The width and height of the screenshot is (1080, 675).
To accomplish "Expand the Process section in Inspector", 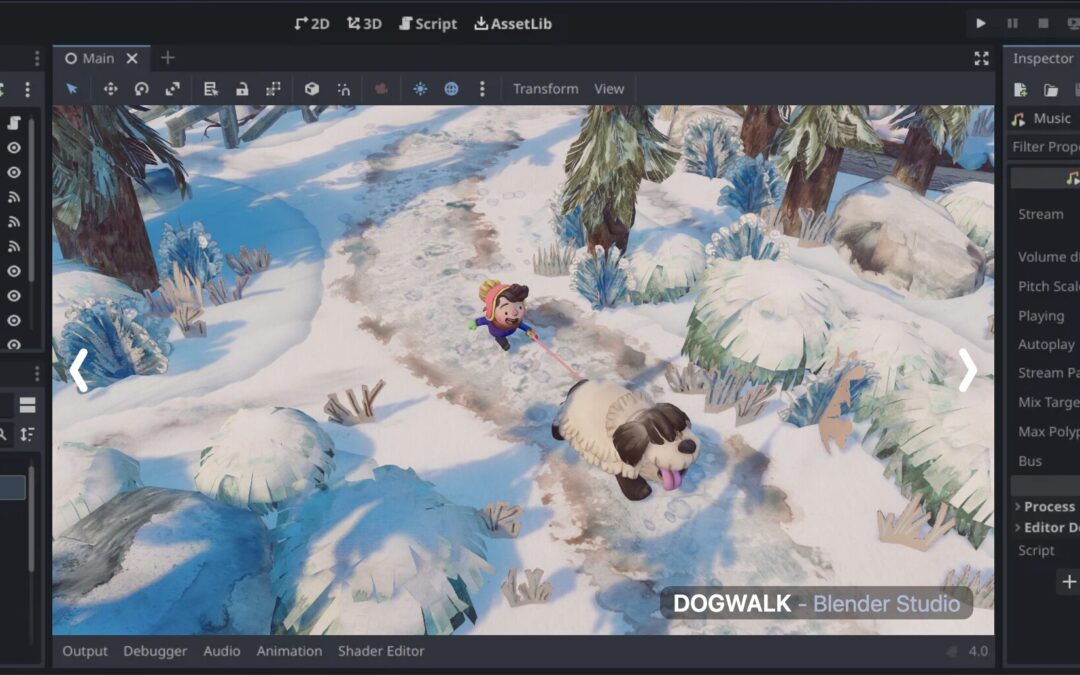I will point(1047,507).
